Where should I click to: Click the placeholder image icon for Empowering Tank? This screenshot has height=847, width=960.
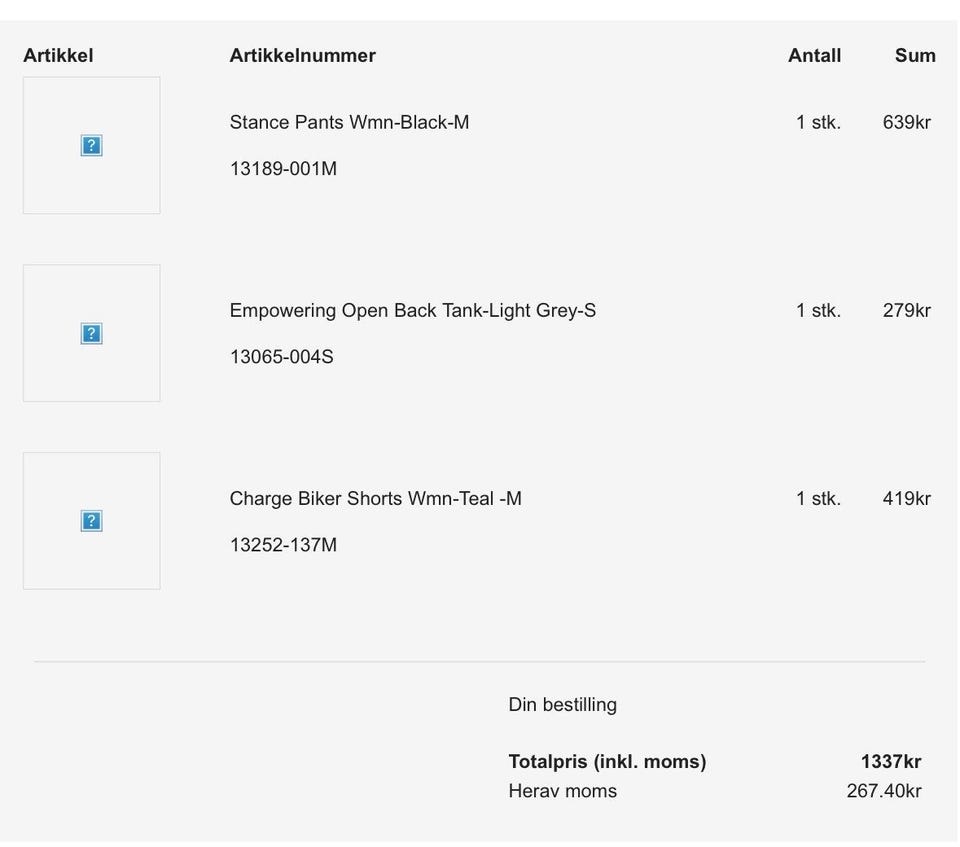91,334
